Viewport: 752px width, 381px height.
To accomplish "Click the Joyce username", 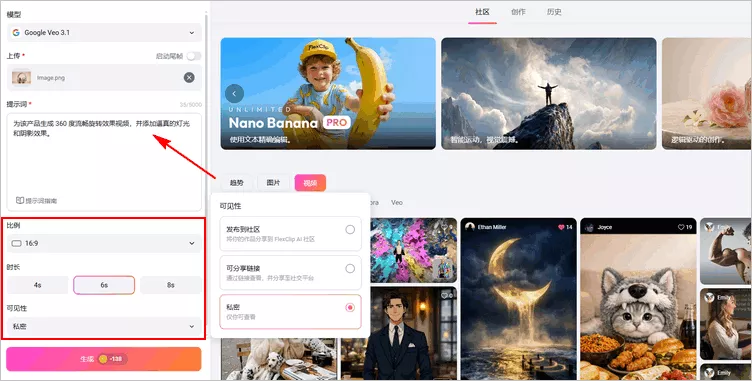I will pos(605,227).
